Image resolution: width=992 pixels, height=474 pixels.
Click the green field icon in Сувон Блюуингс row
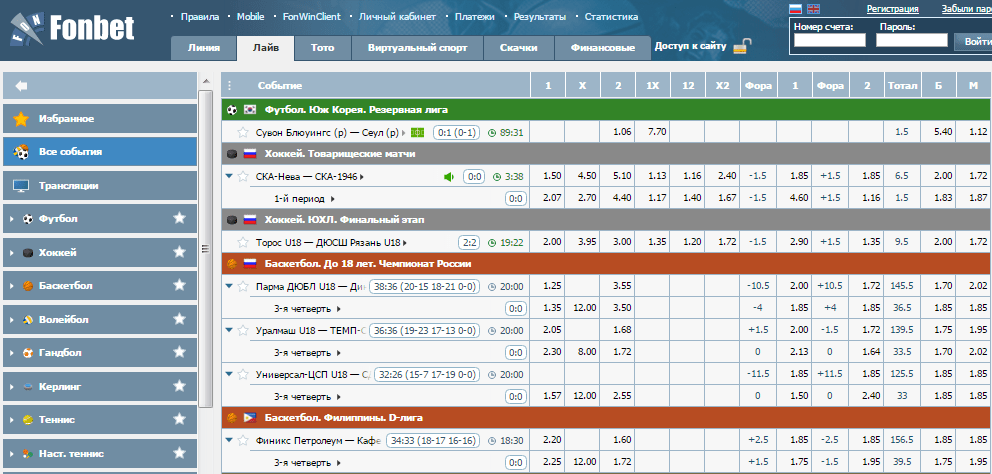(418, 132)
